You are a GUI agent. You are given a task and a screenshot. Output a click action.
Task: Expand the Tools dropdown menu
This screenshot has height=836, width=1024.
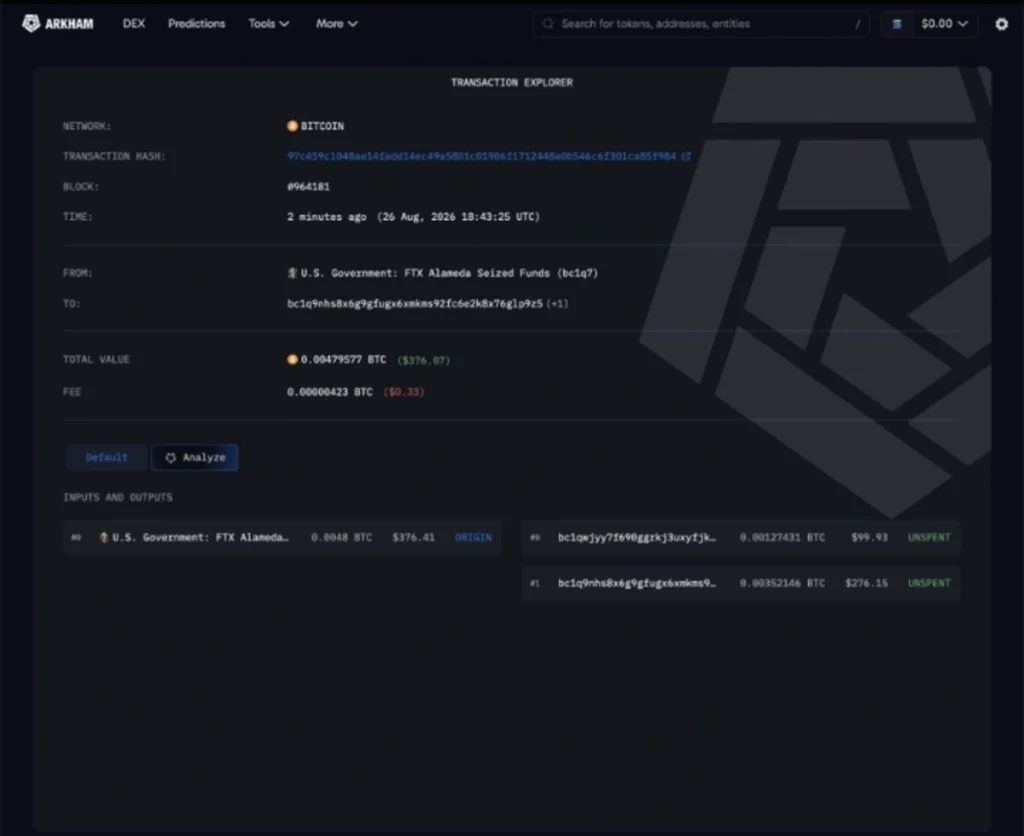tap(268, 24)
